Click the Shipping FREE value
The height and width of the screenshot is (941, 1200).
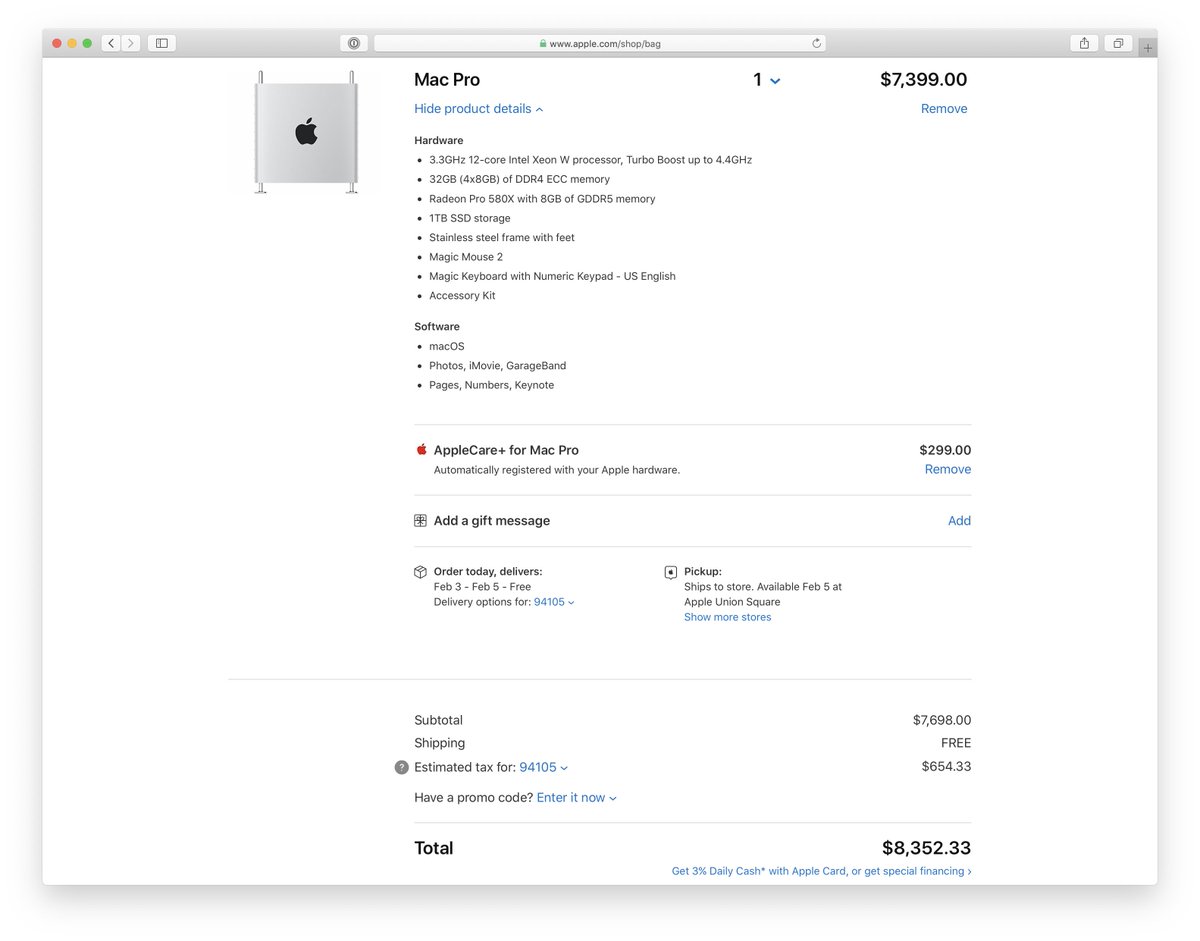tap(956, 743)
